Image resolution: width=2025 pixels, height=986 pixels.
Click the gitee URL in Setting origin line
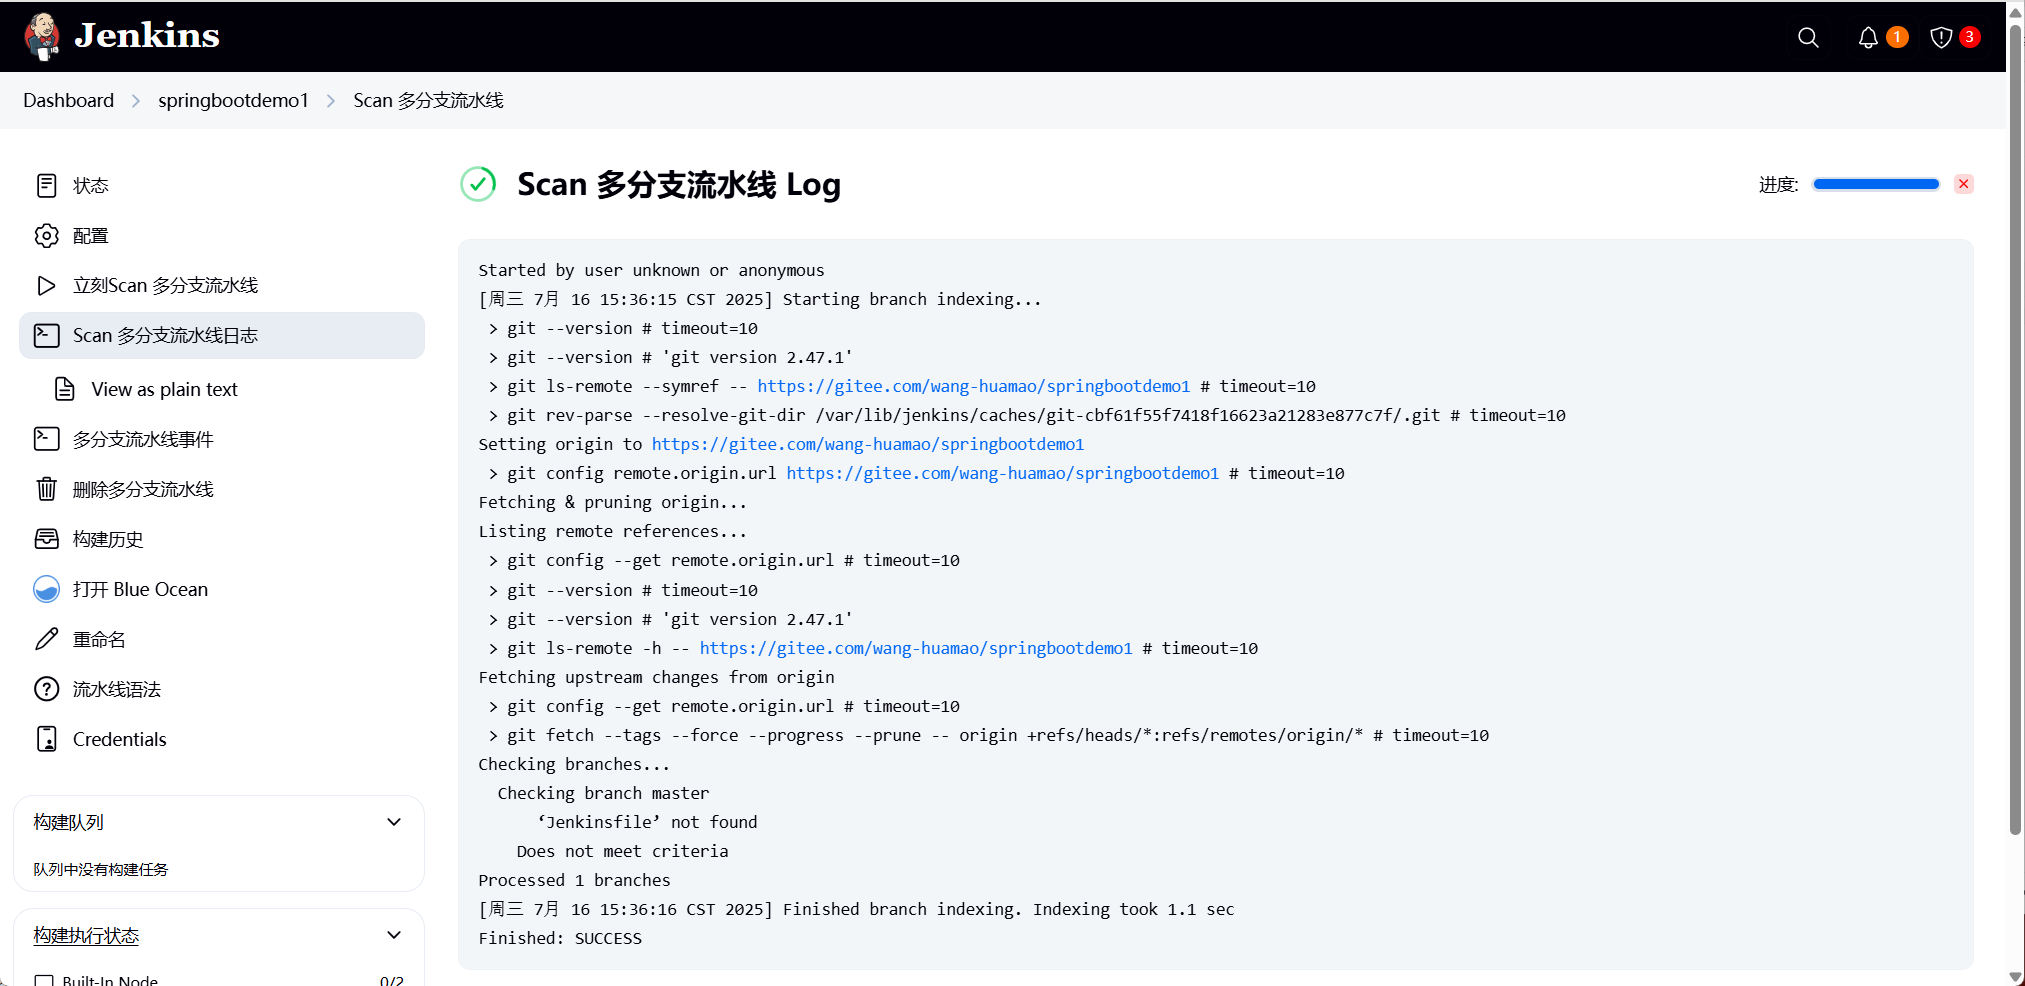pos(868,444)
